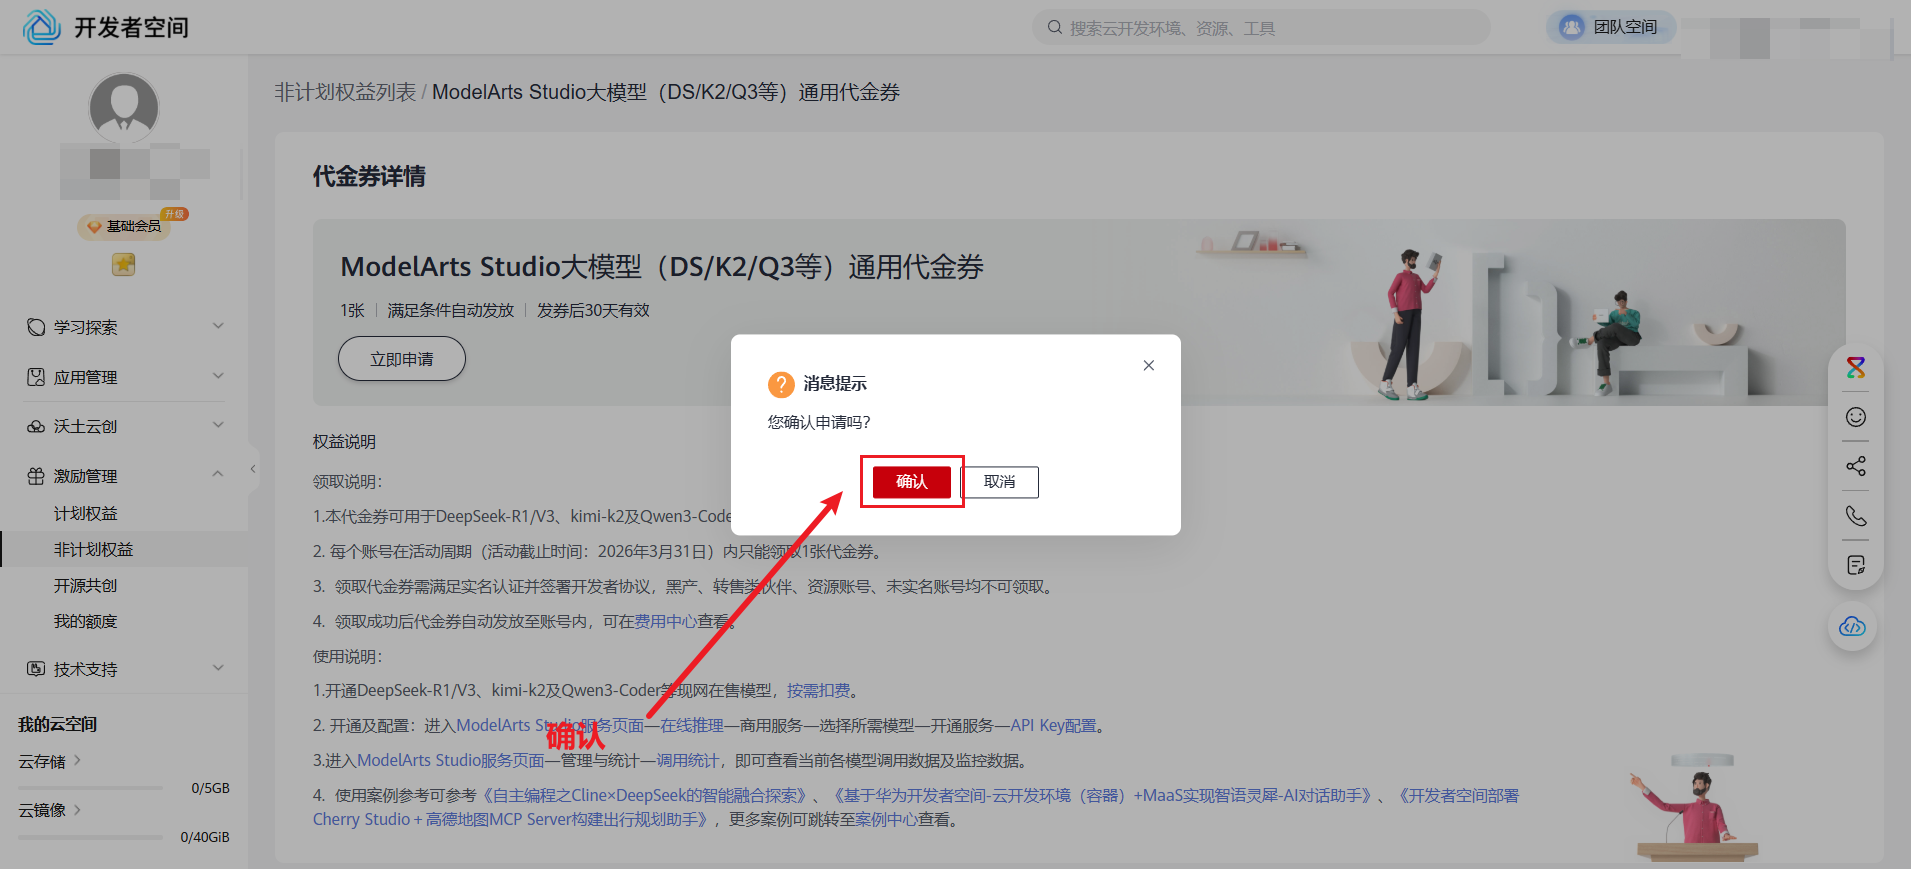Click the 0/5GB storage value

click(211, 788)
